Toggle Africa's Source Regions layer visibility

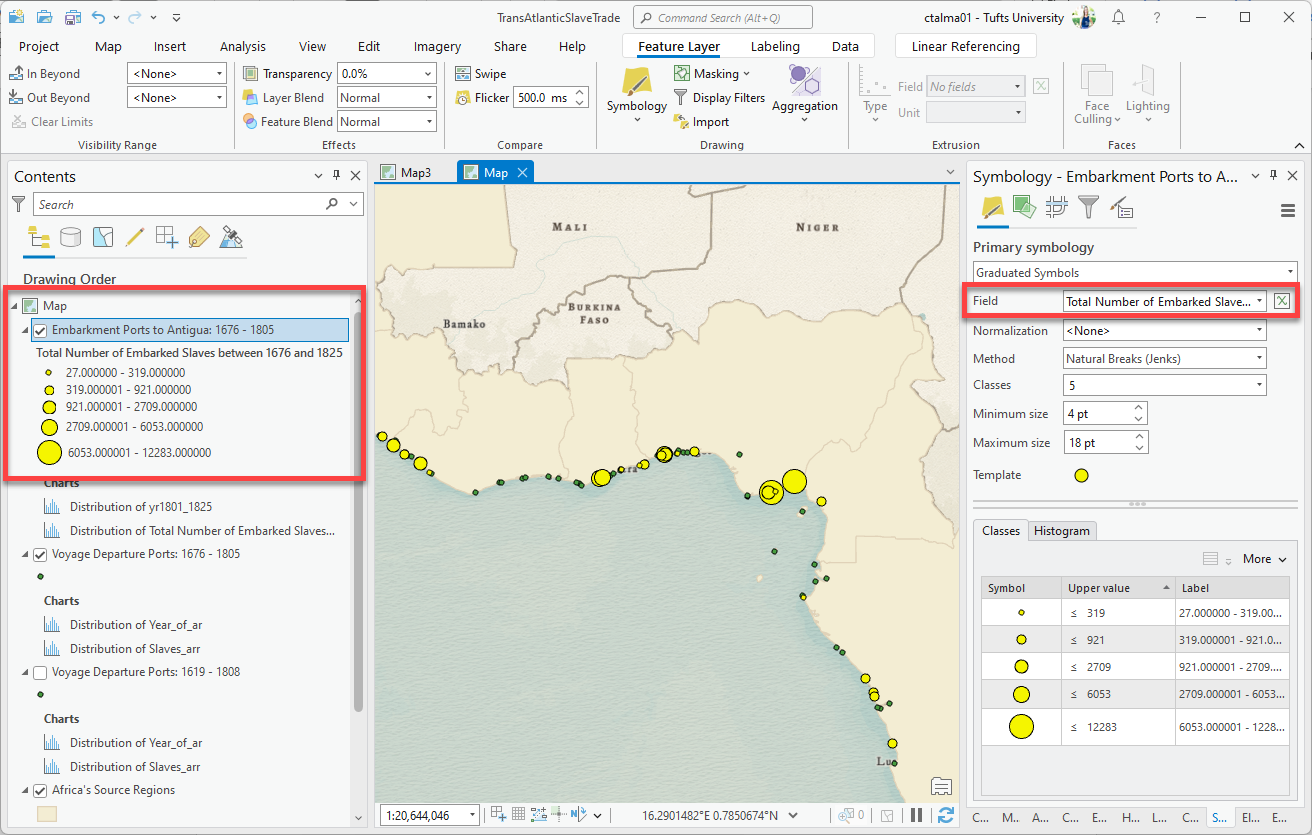pos(41,790)
